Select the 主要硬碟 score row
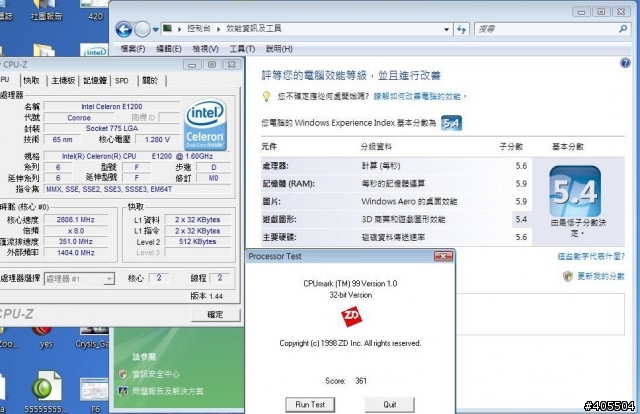 [396, 237]
